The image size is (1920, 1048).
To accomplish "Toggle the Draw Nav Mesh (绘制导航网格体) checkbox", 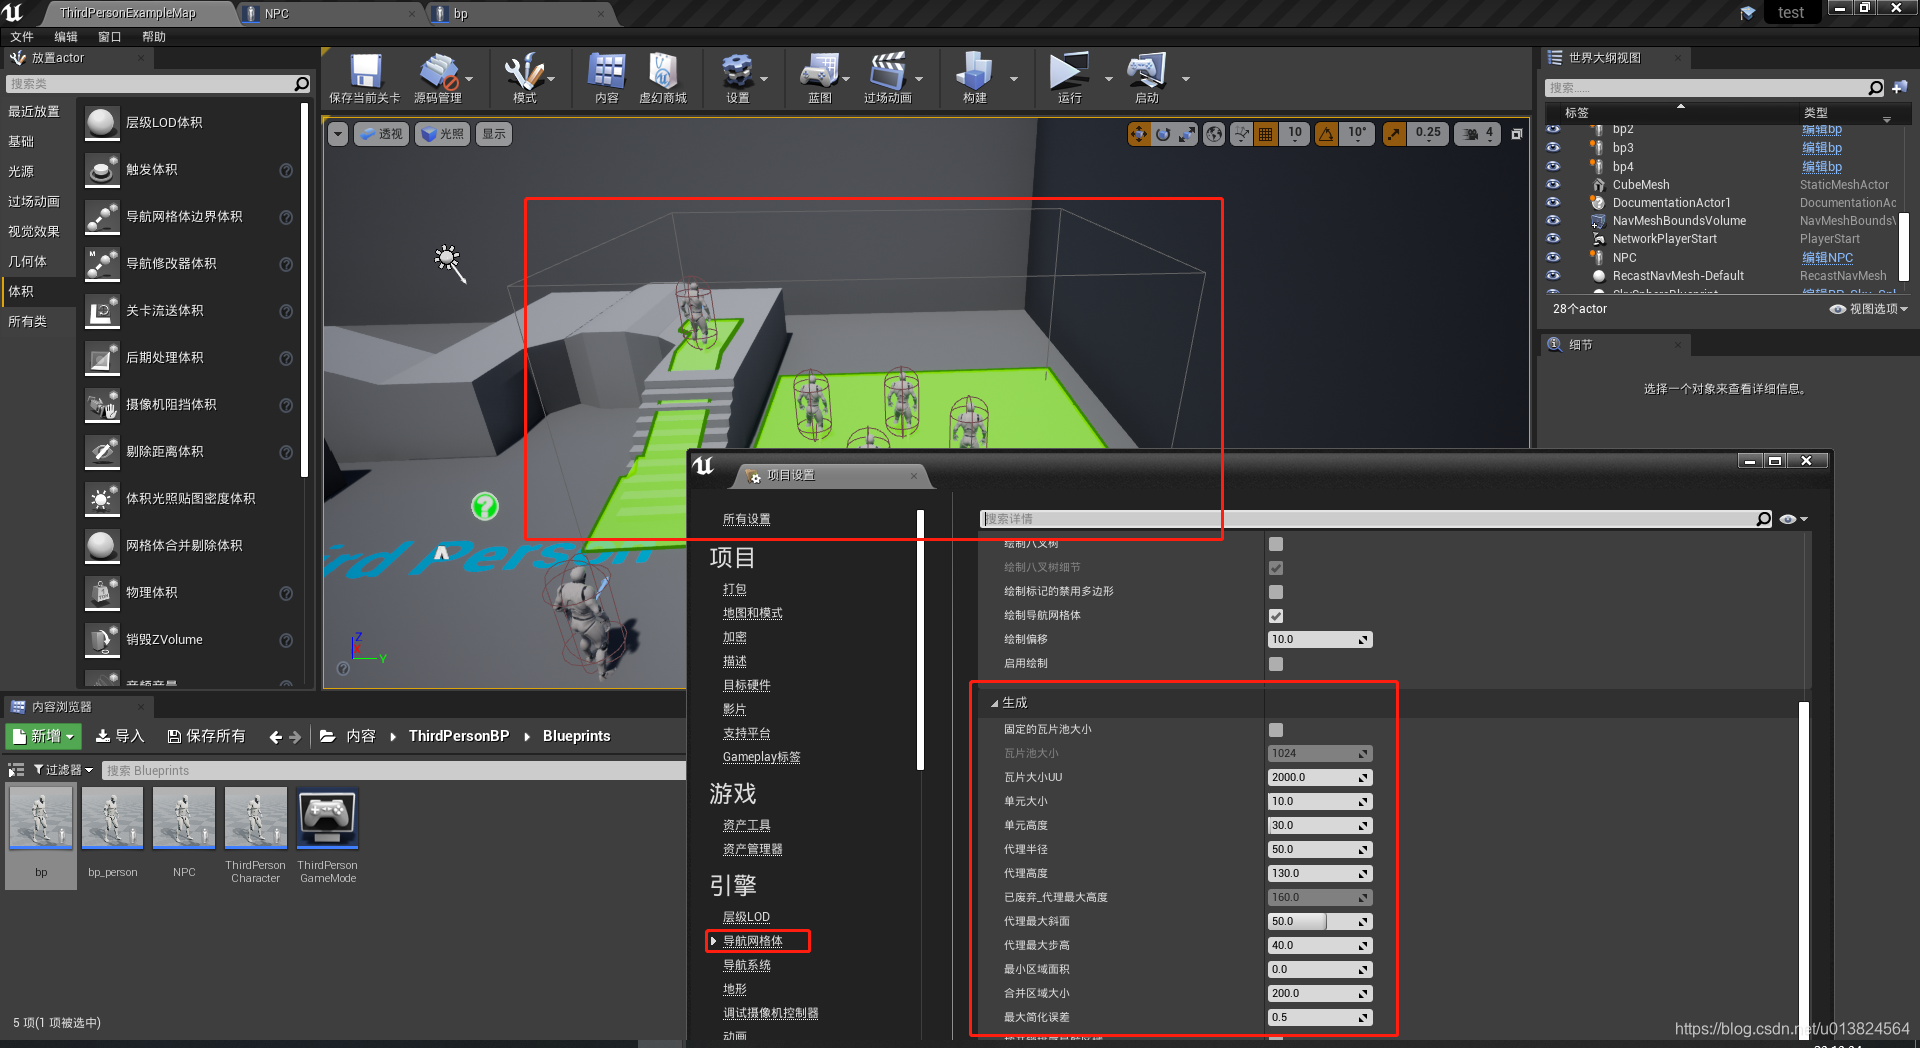I will (1276, 616).
